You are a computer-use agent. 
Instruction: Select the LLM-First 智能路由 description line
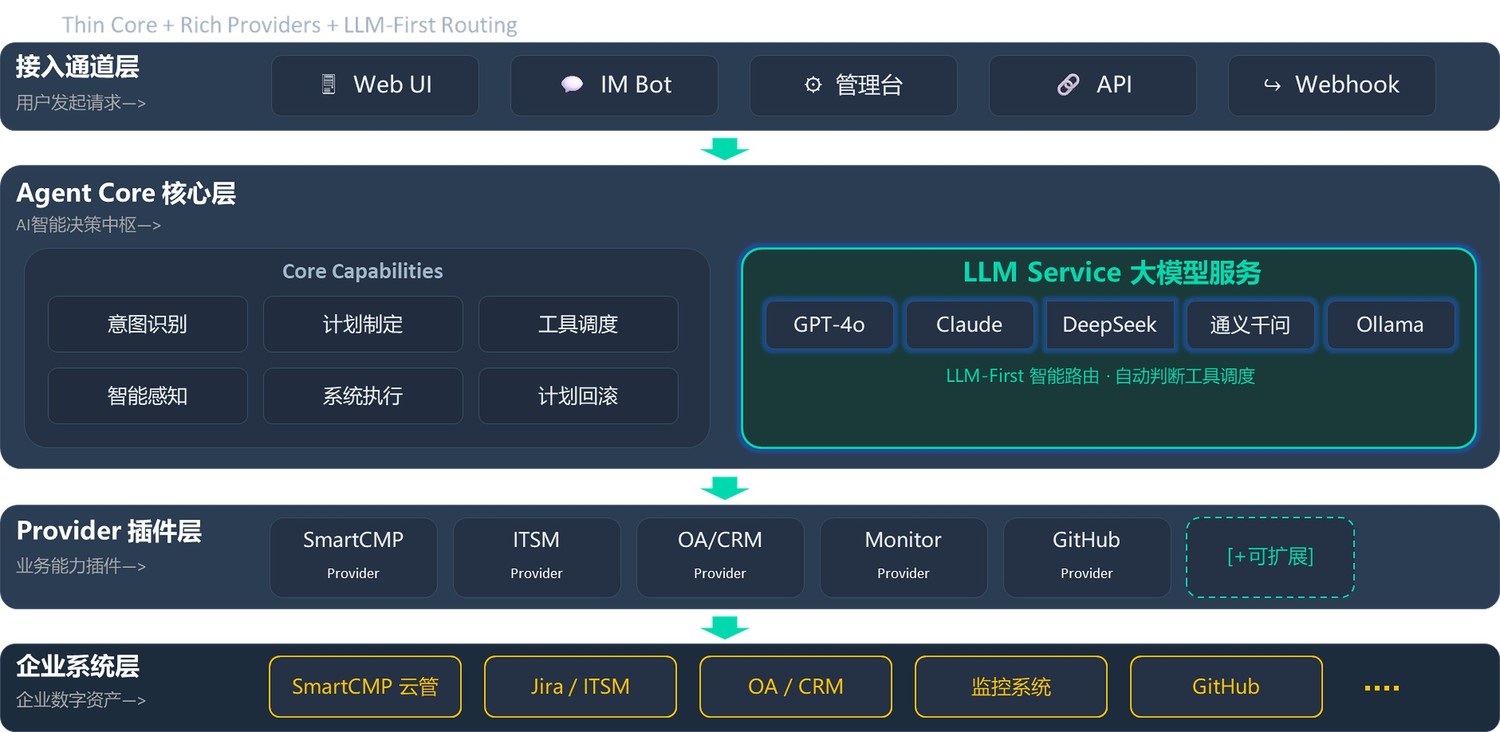coord(1100,376)
